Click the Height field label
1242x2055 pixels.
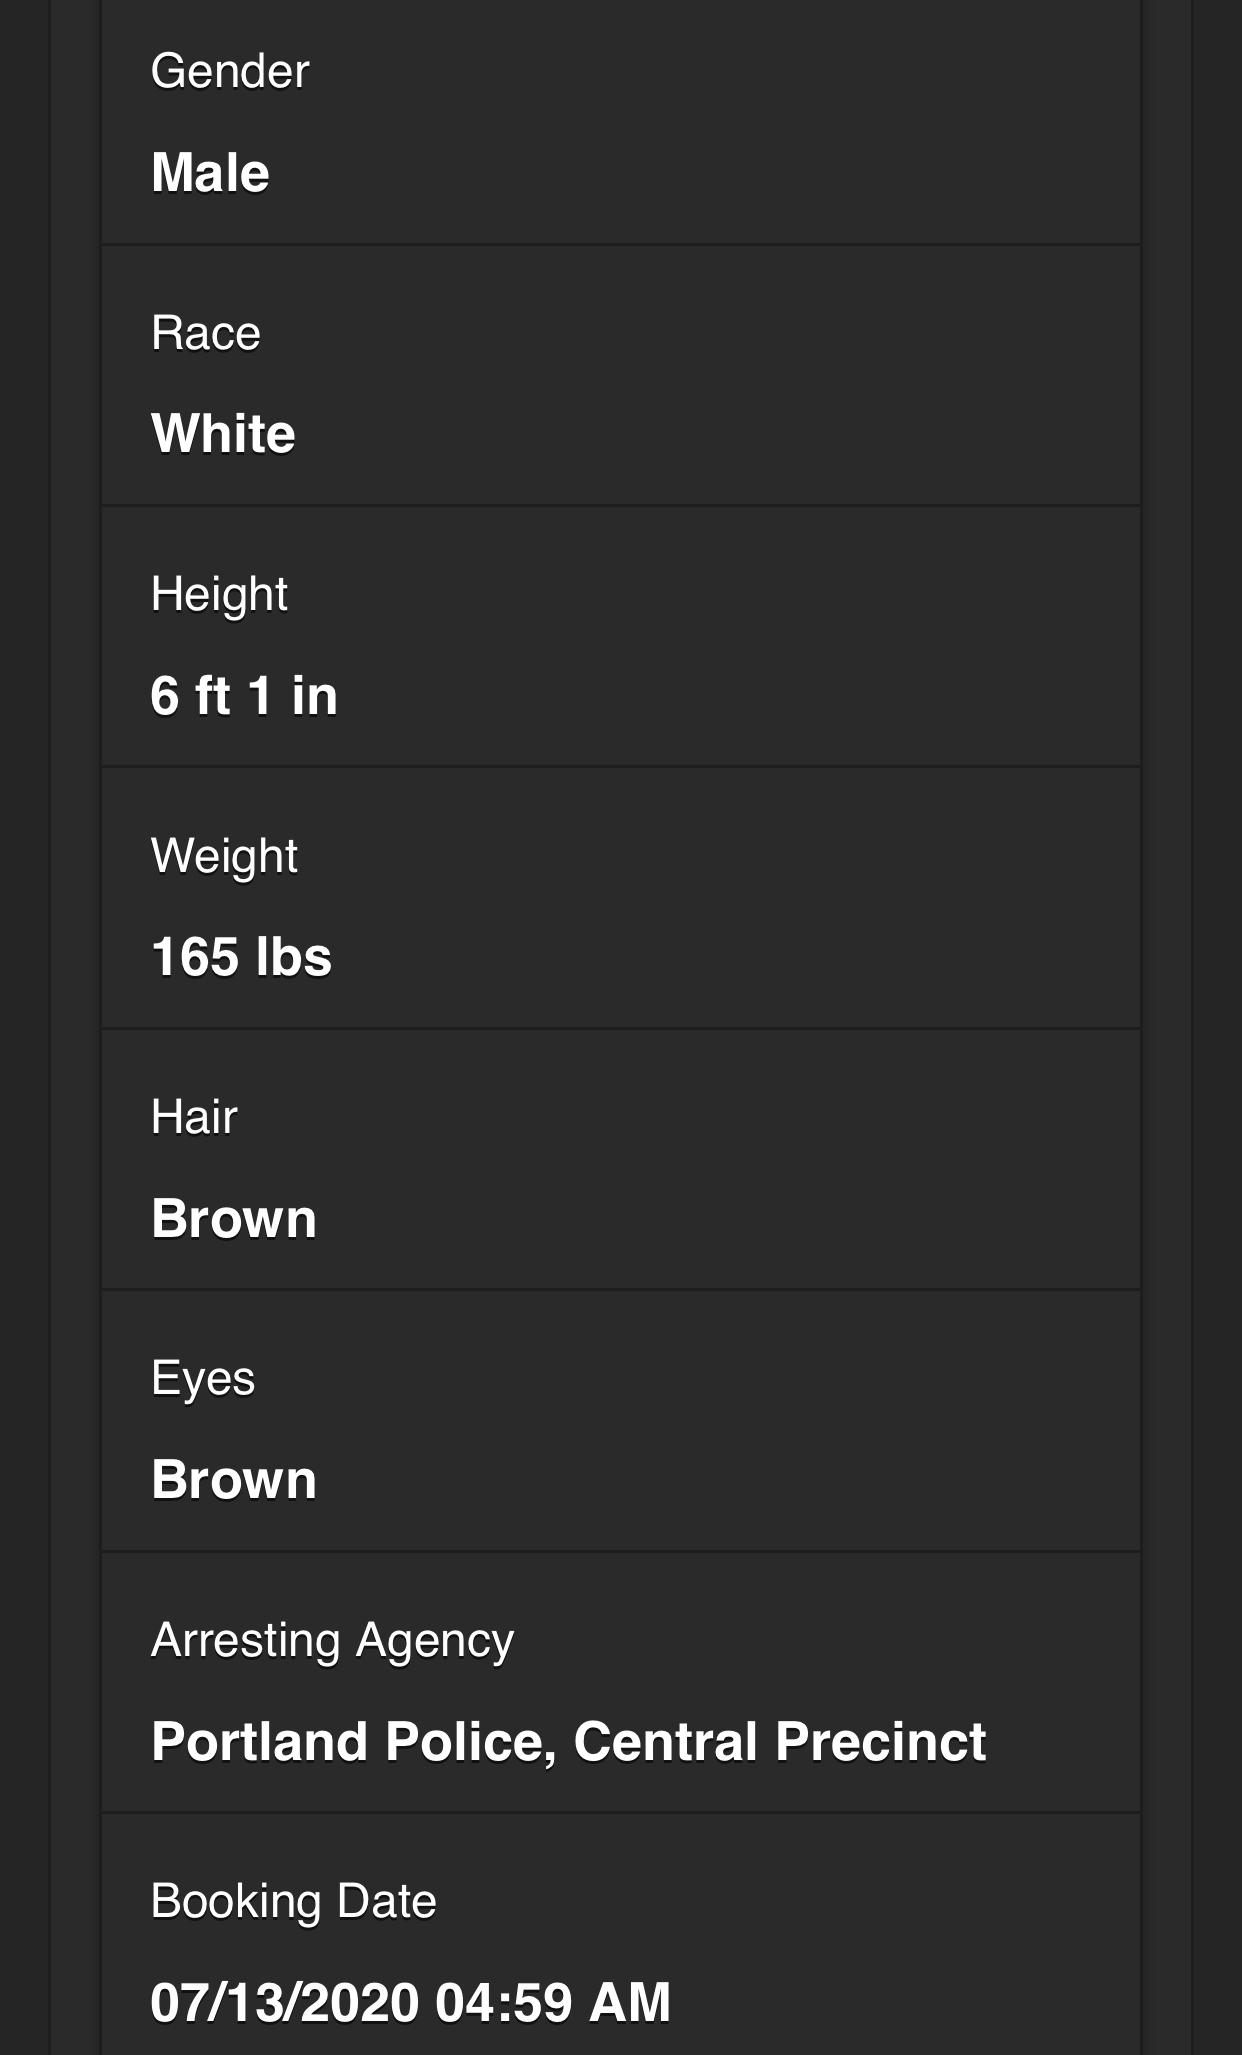pos(219,595)
